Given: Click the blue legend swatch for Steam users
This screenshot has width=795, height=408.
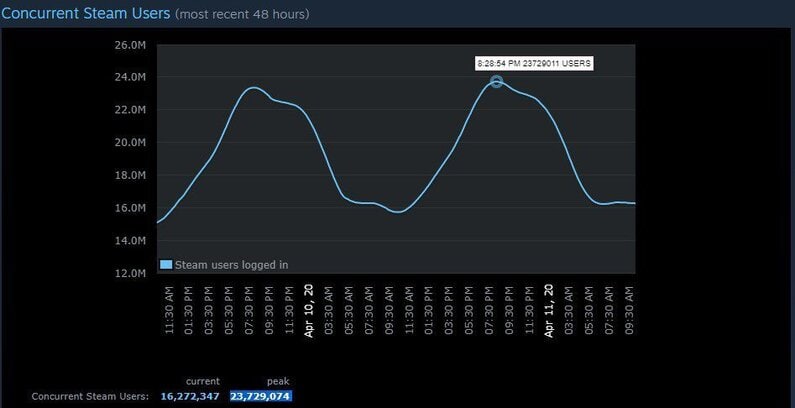Looking at the screenshot, I should click(x=166, y=265).
